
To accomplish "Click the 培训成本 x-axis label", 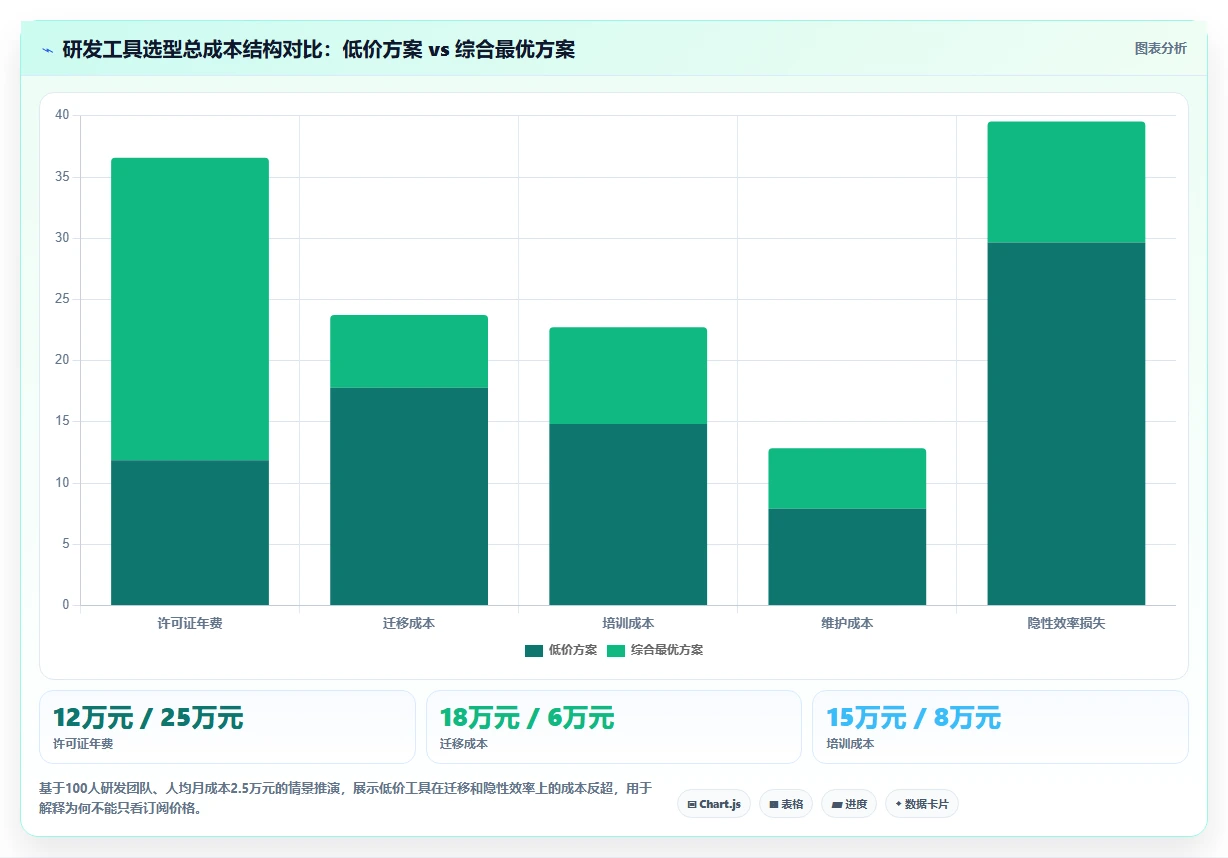I will [x=628, y=623].
